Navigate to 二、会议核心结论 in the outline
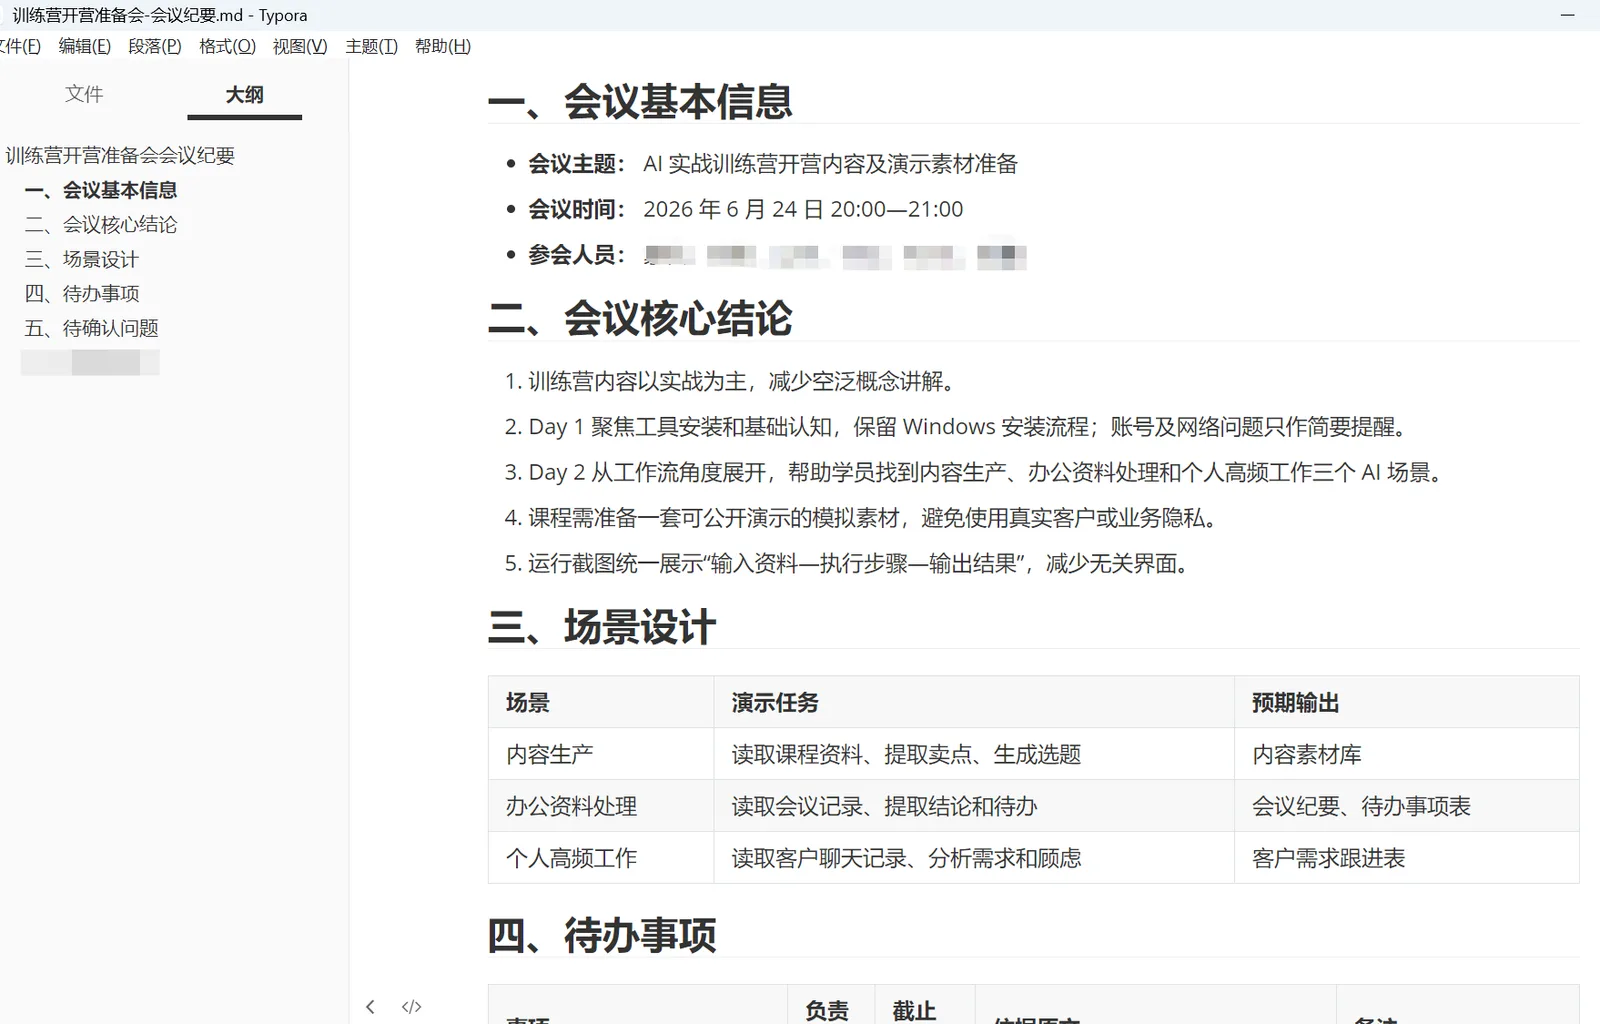The width and height of the screenshot is (1600, 1024). point(101,225)
